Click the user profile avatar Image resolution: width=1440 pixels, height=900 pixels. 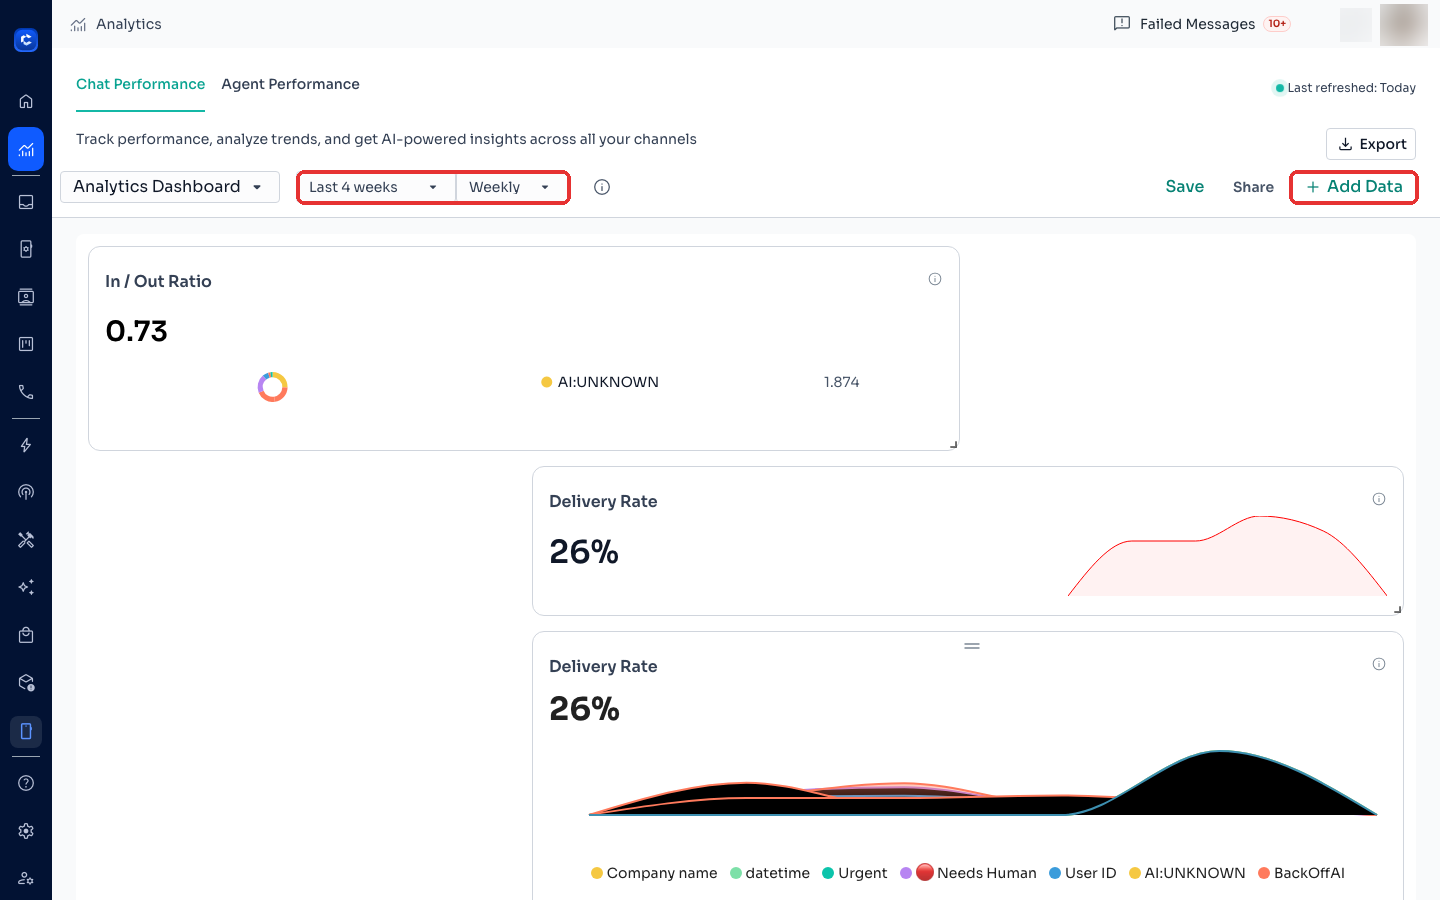1404,24
